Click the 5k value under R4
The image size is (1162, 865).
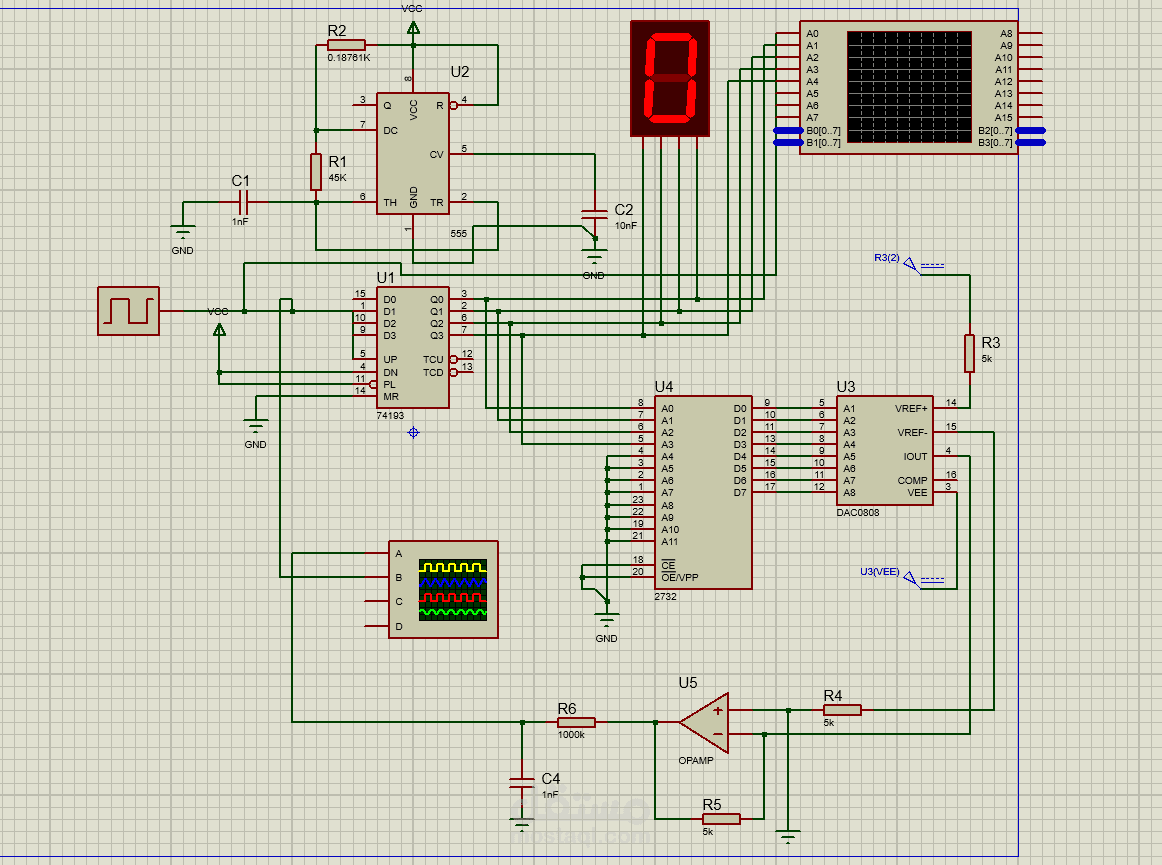tap(829, 723)
